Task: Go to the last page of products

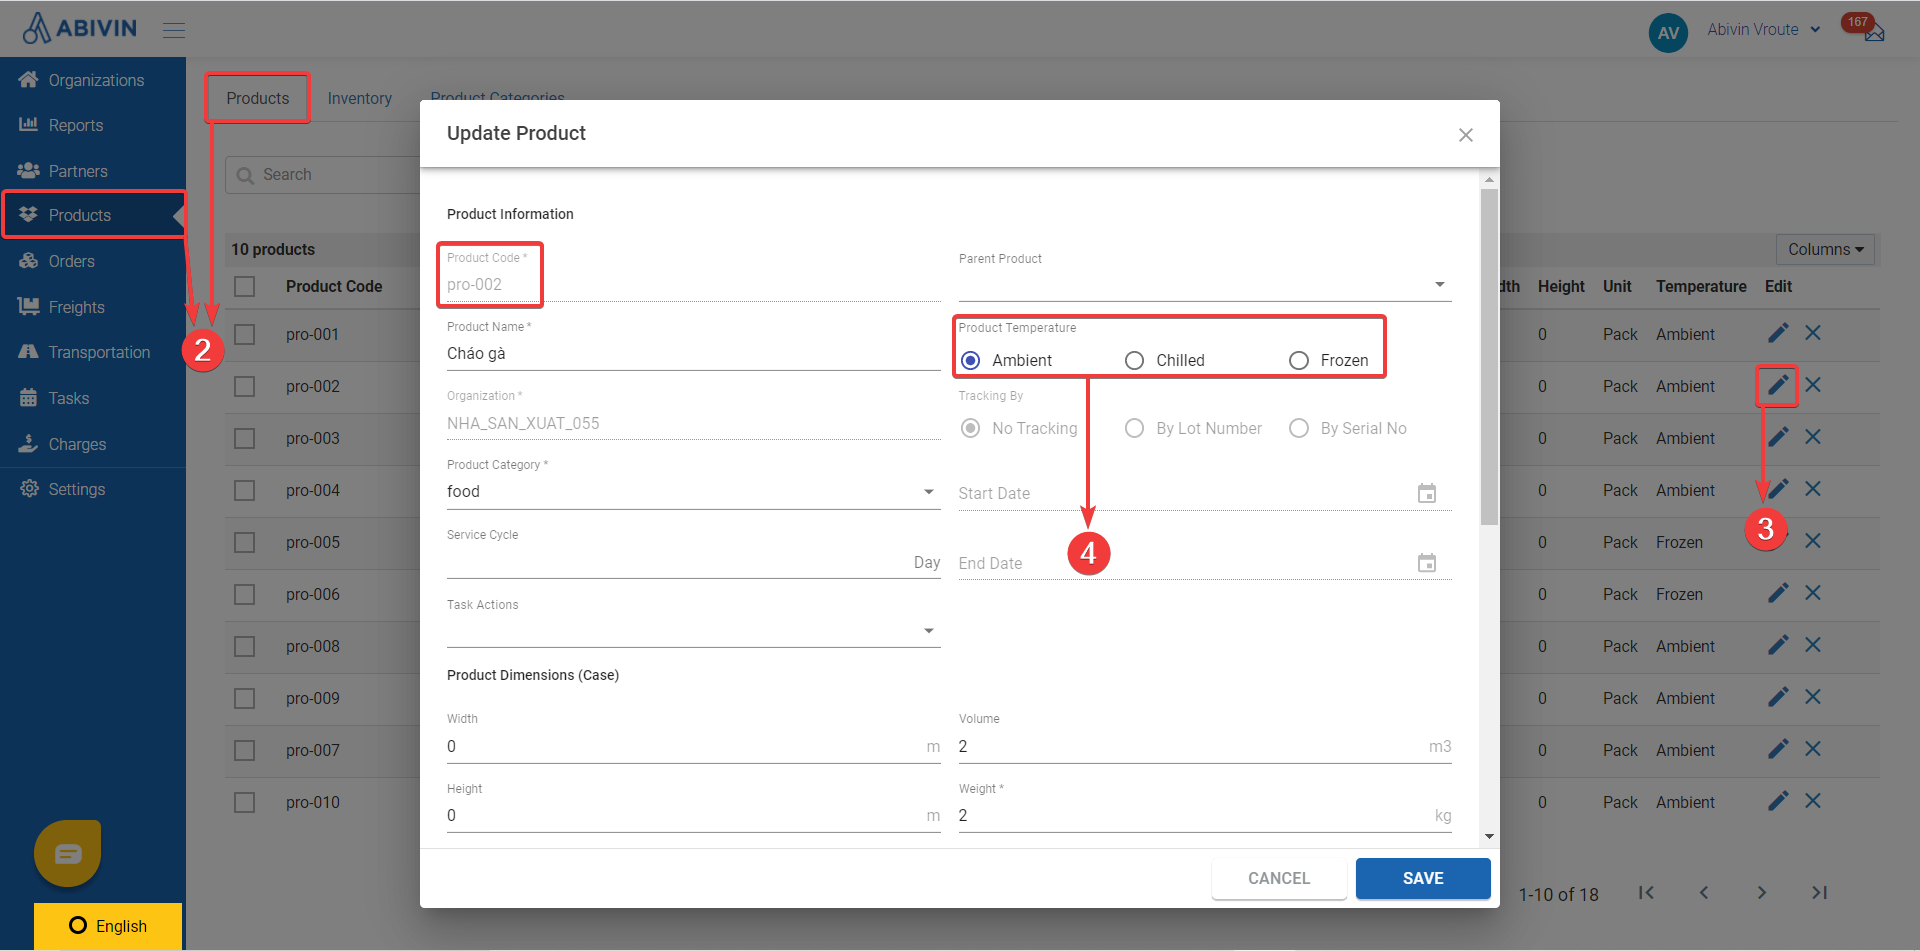Action: (x=1820, y=893)
